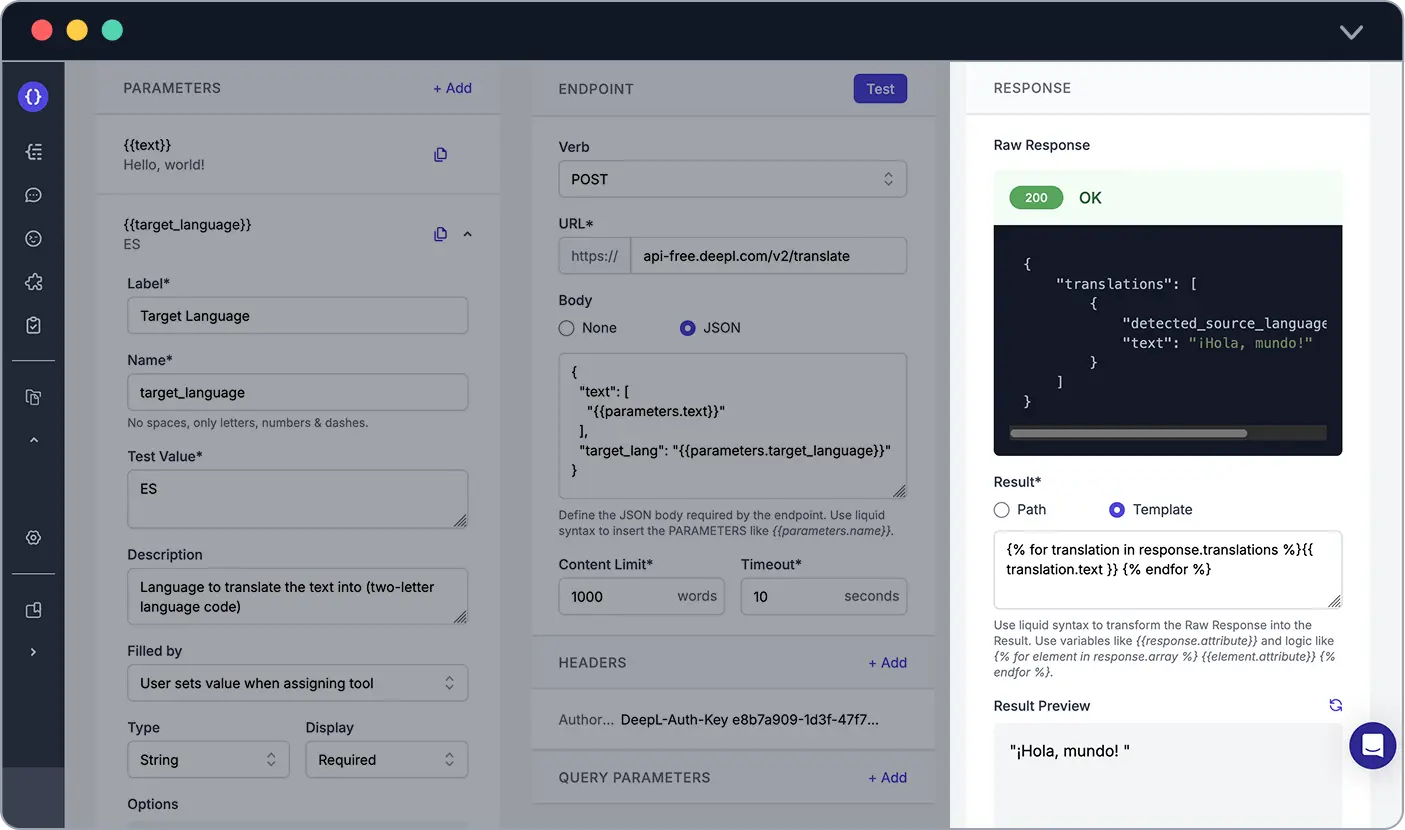
Task: Open the puzzle piece tools icon in the sidebar
Action: (34, 282)
